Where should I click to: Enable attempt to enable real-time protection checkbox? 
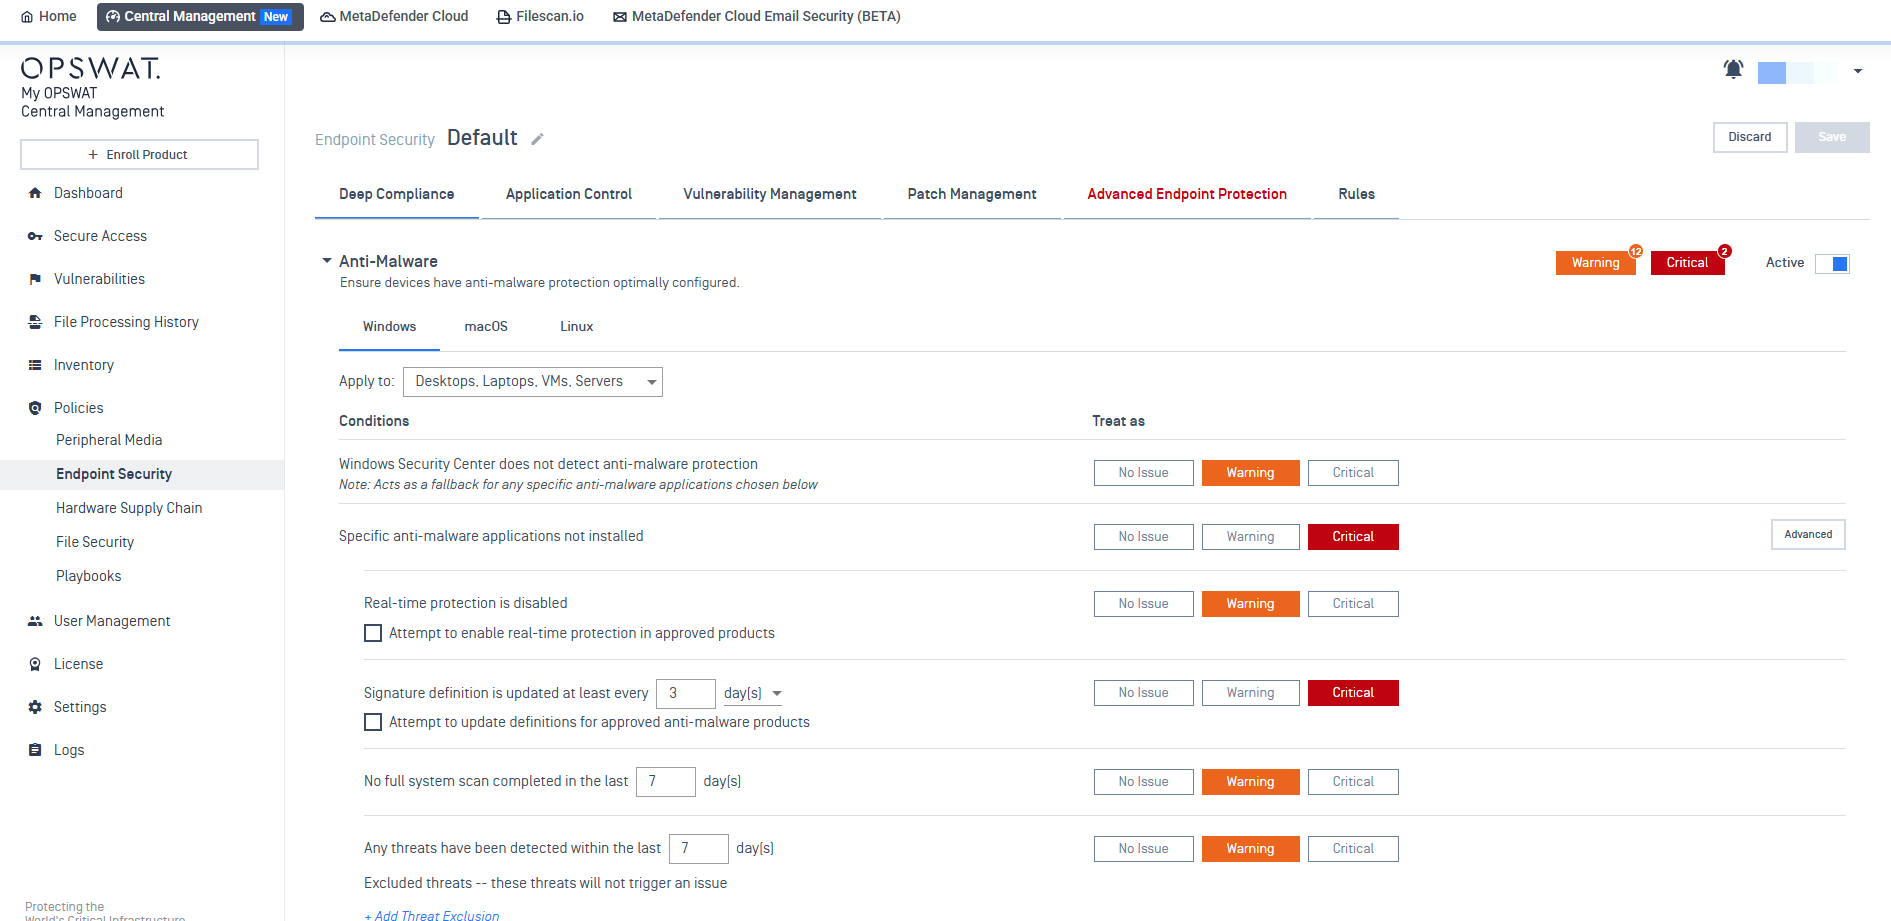pos(373,633)
